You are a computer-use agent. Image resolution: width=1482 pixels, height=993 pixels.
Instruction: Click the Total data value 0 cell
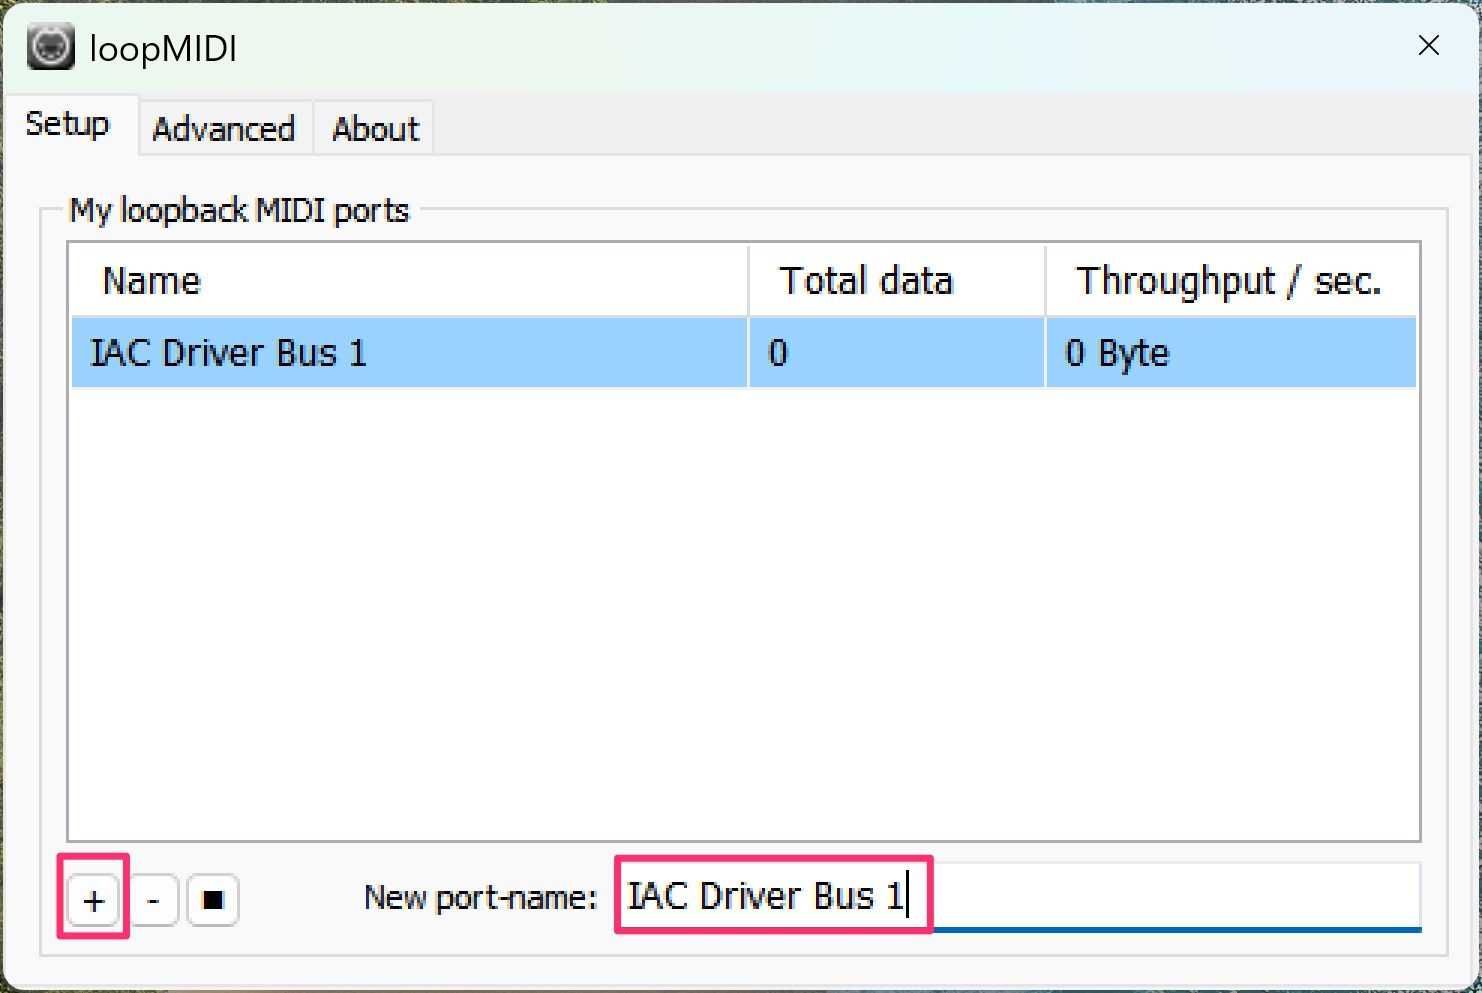coord(778,353)
